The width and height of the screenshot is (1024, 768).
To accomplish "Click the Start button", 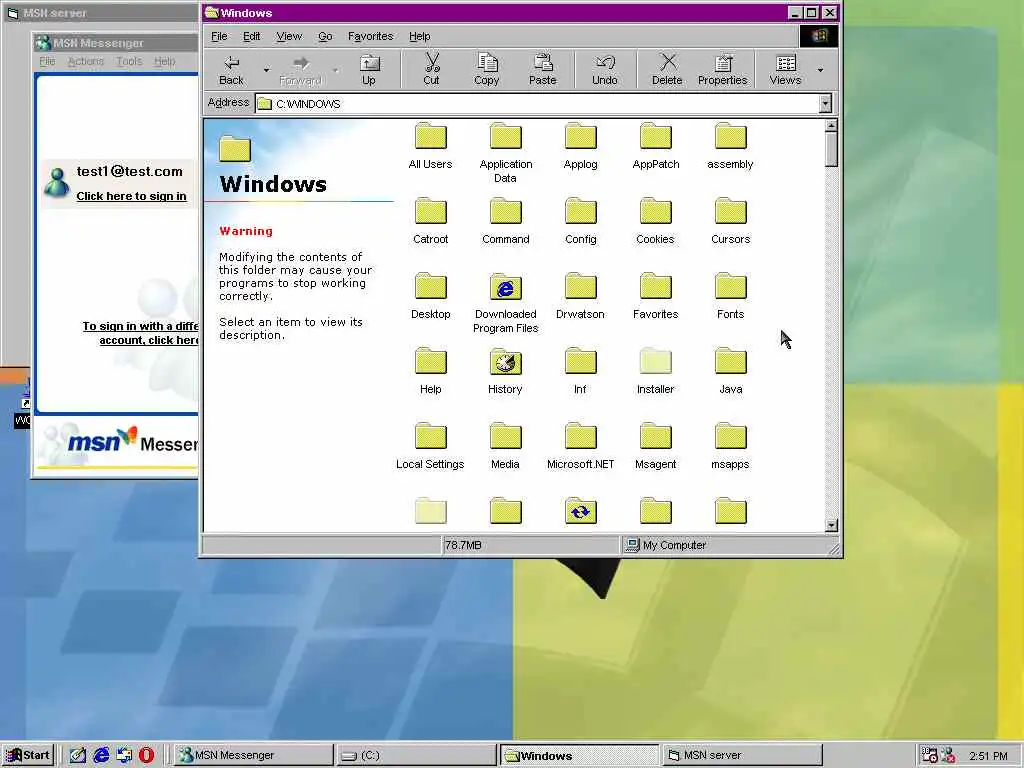I will (27, 755).
